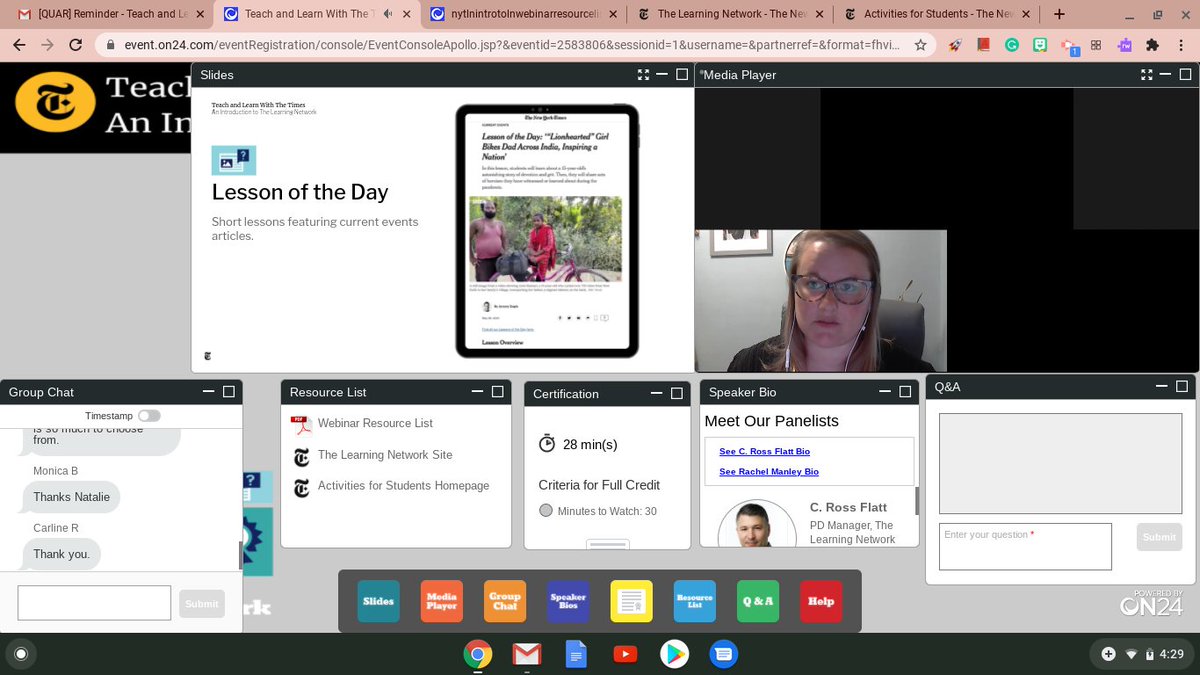Click the close X on the active tab

[408, 14]
